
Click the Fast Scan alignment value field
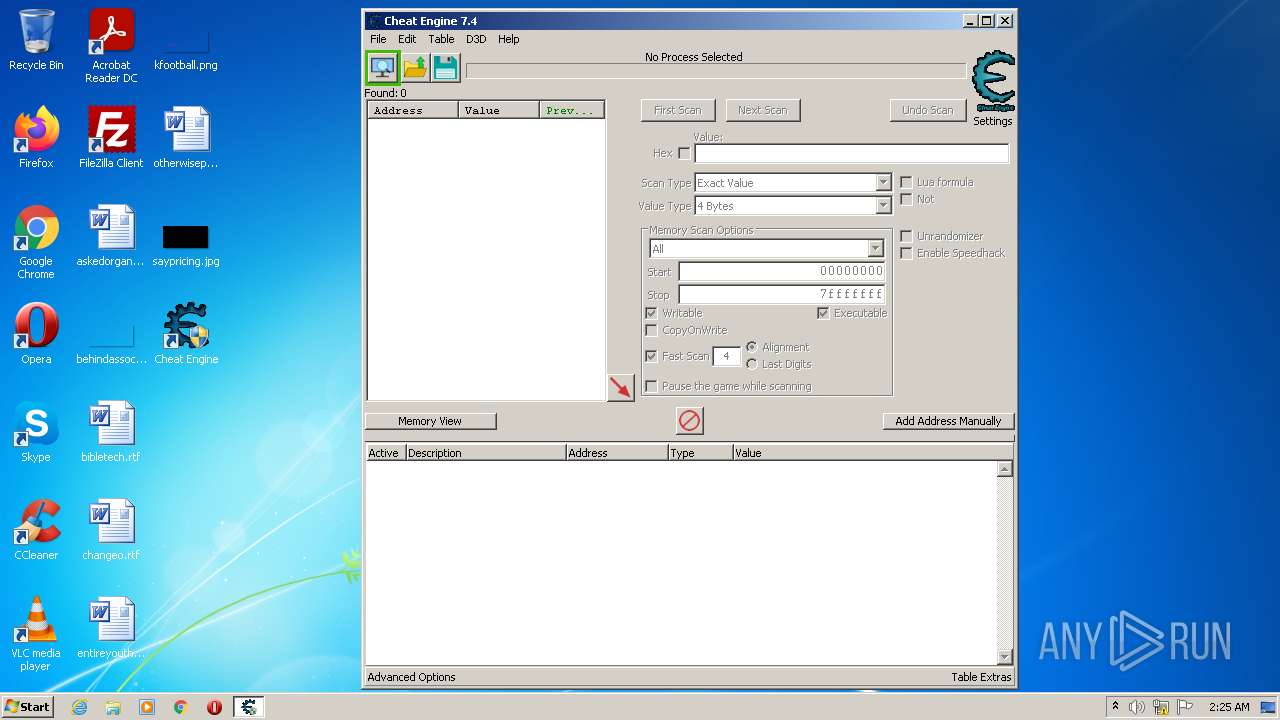point(726,356)
